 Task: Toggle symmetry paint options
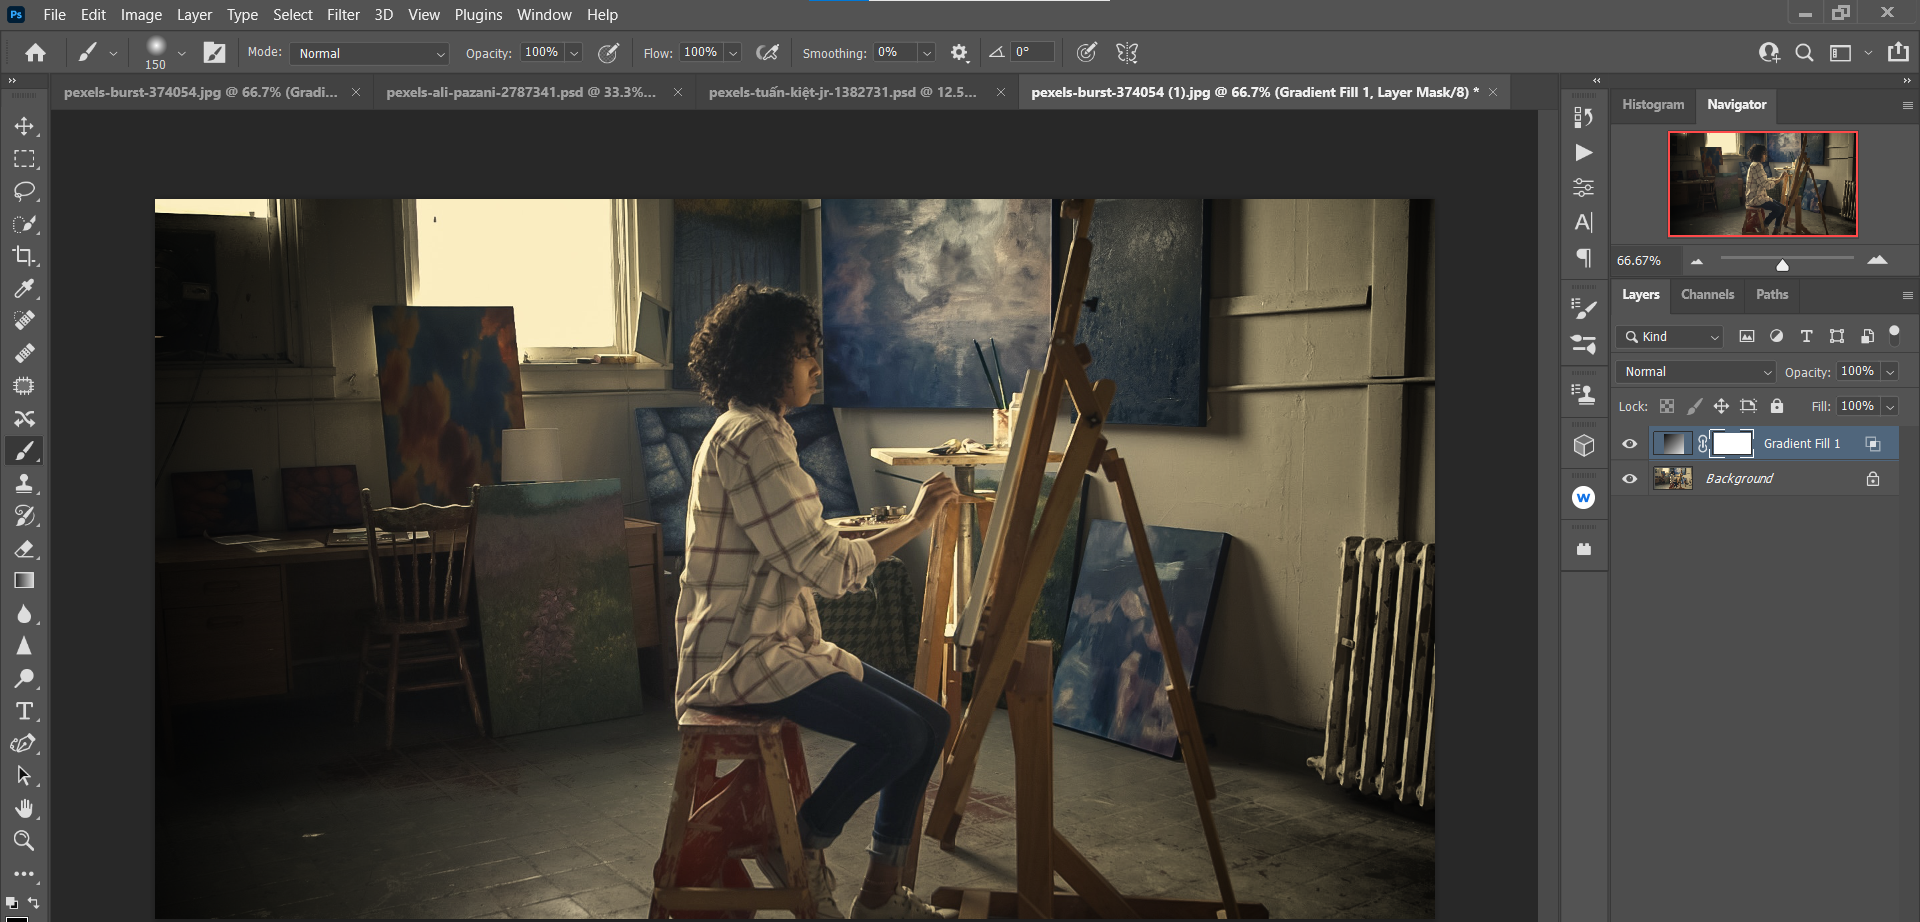[x=1127, y=53]
